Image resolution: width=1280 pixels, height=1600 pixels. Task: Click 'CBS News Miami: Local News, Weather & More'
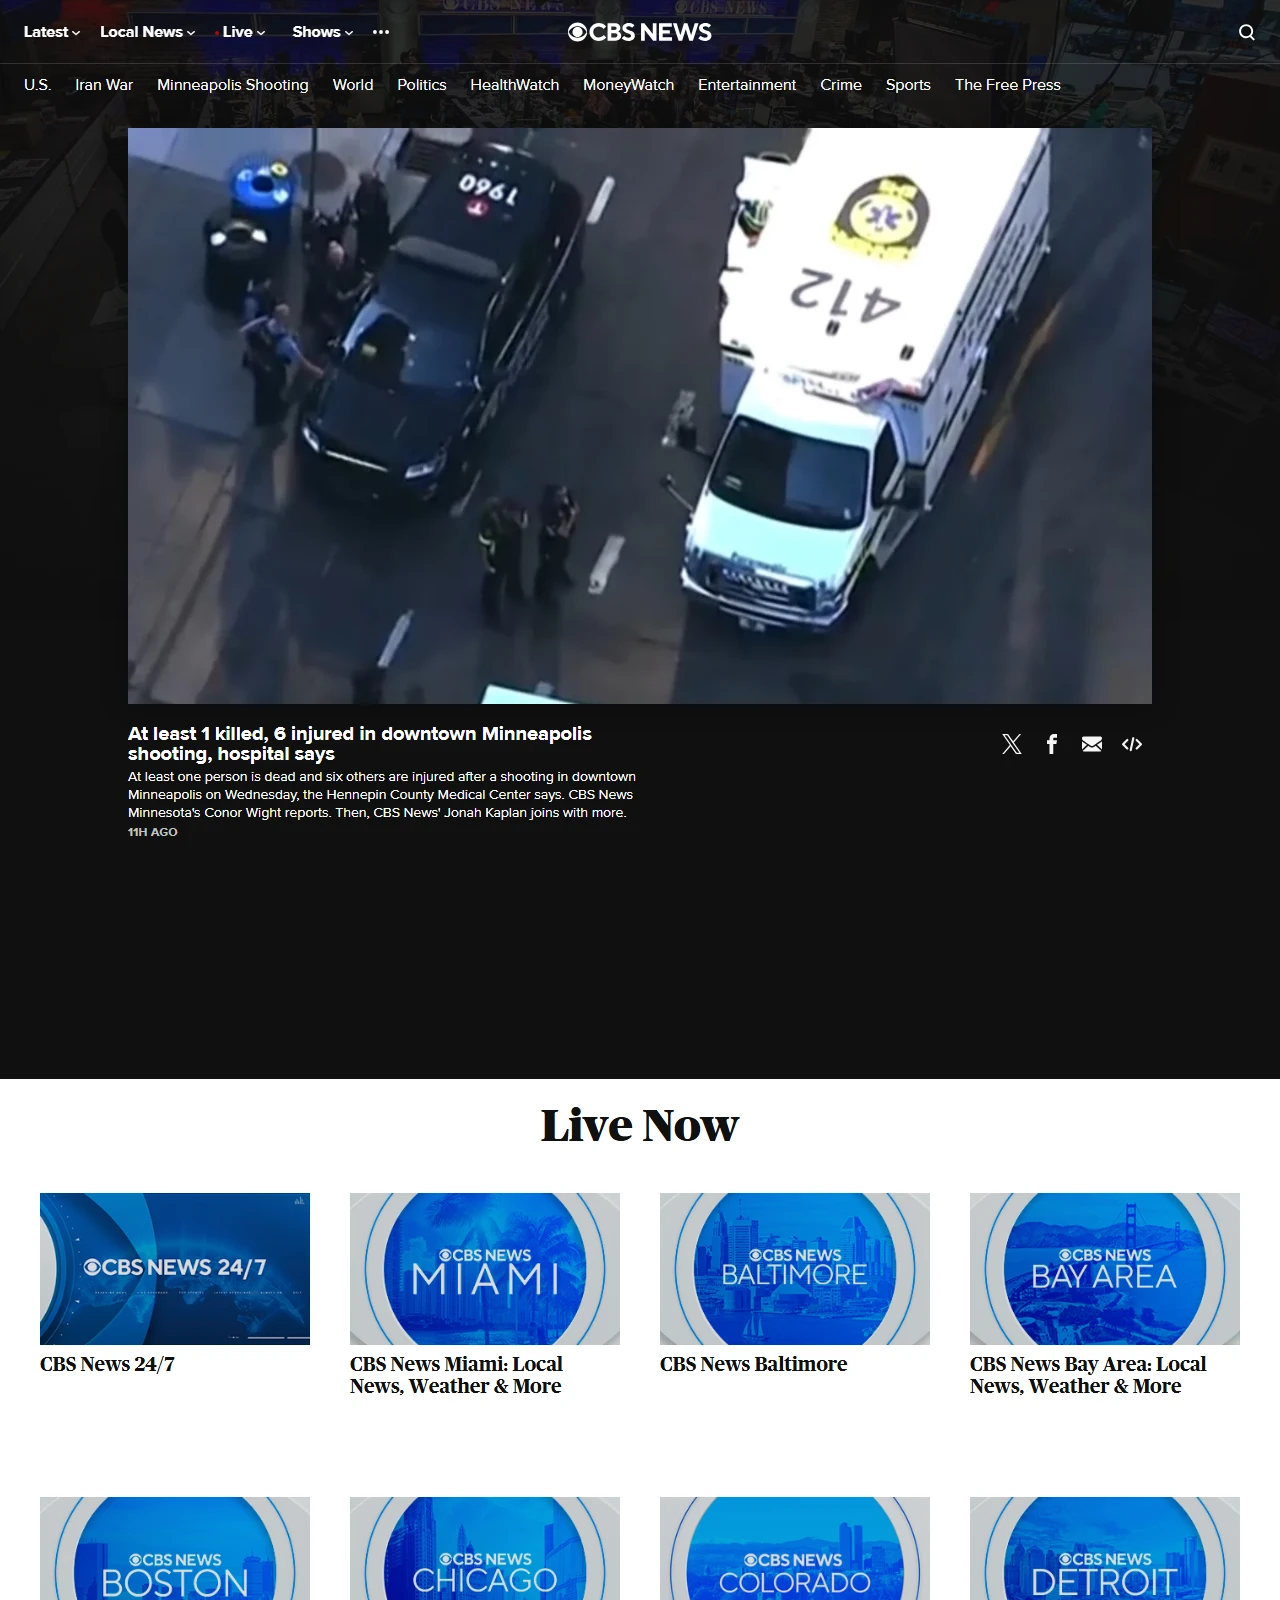(x=456, y=1375)
